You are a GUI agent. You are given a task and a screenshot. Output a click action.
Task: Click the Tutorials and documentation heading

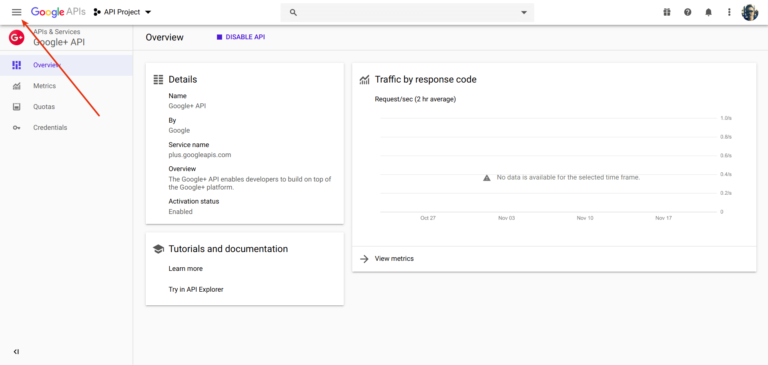pos(228,249)
